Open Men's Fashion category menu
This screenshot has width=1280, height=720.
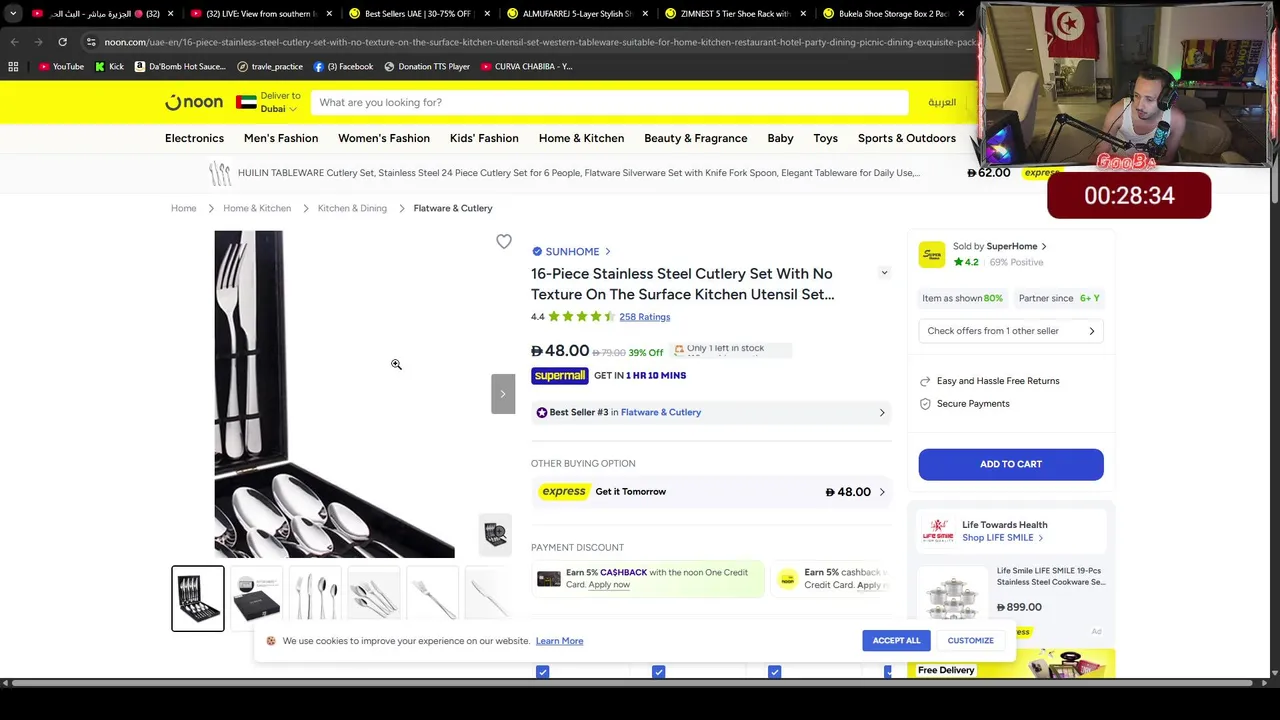(x=281, y=138)
